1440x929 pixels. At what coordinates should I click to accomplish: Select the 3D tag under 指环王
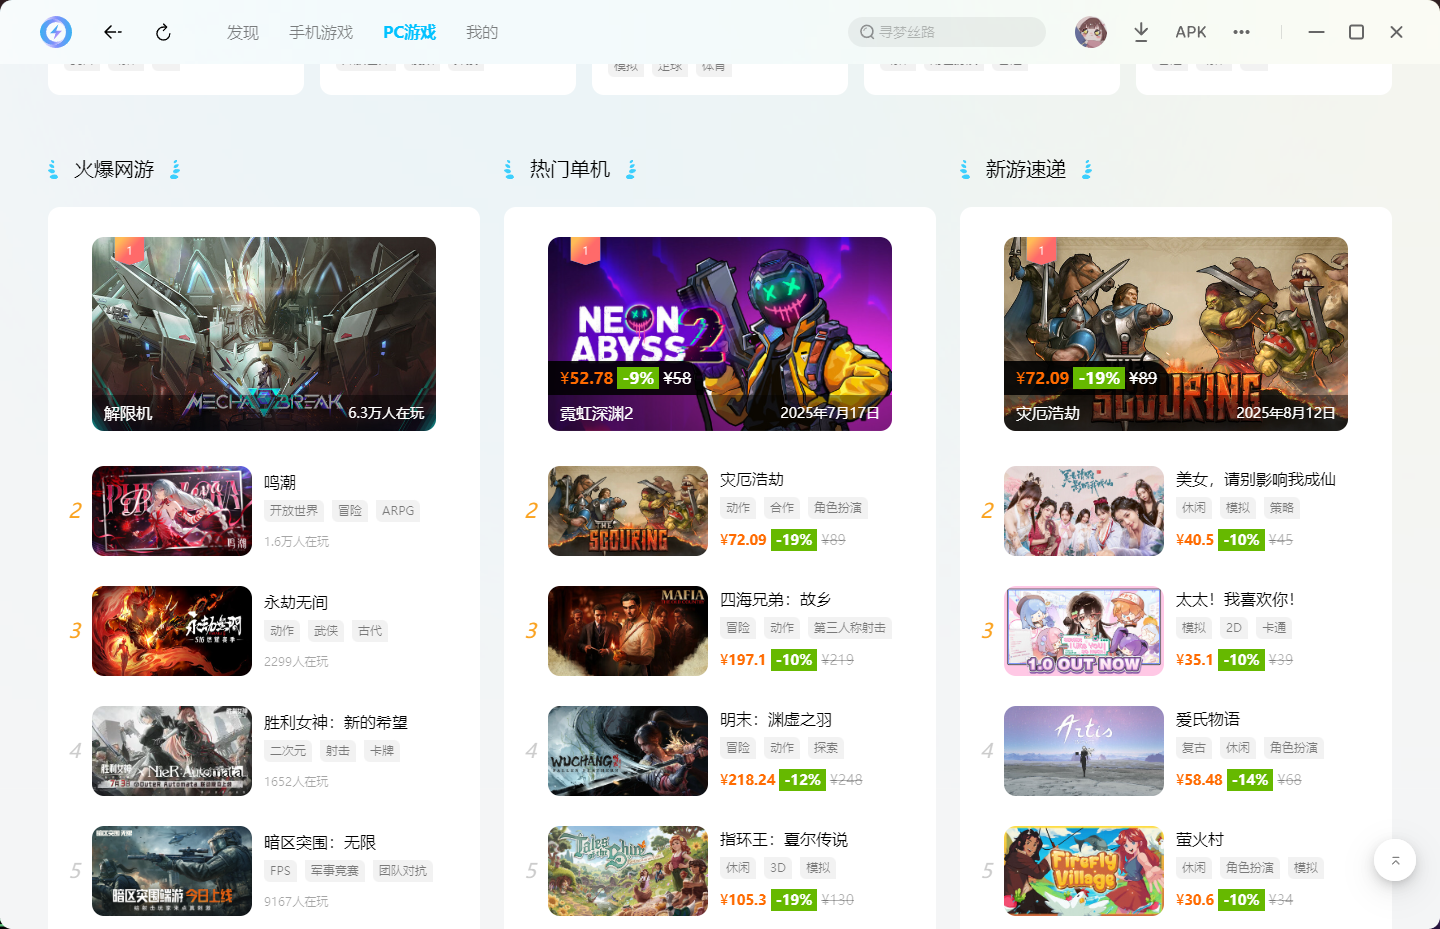[778, 868]
